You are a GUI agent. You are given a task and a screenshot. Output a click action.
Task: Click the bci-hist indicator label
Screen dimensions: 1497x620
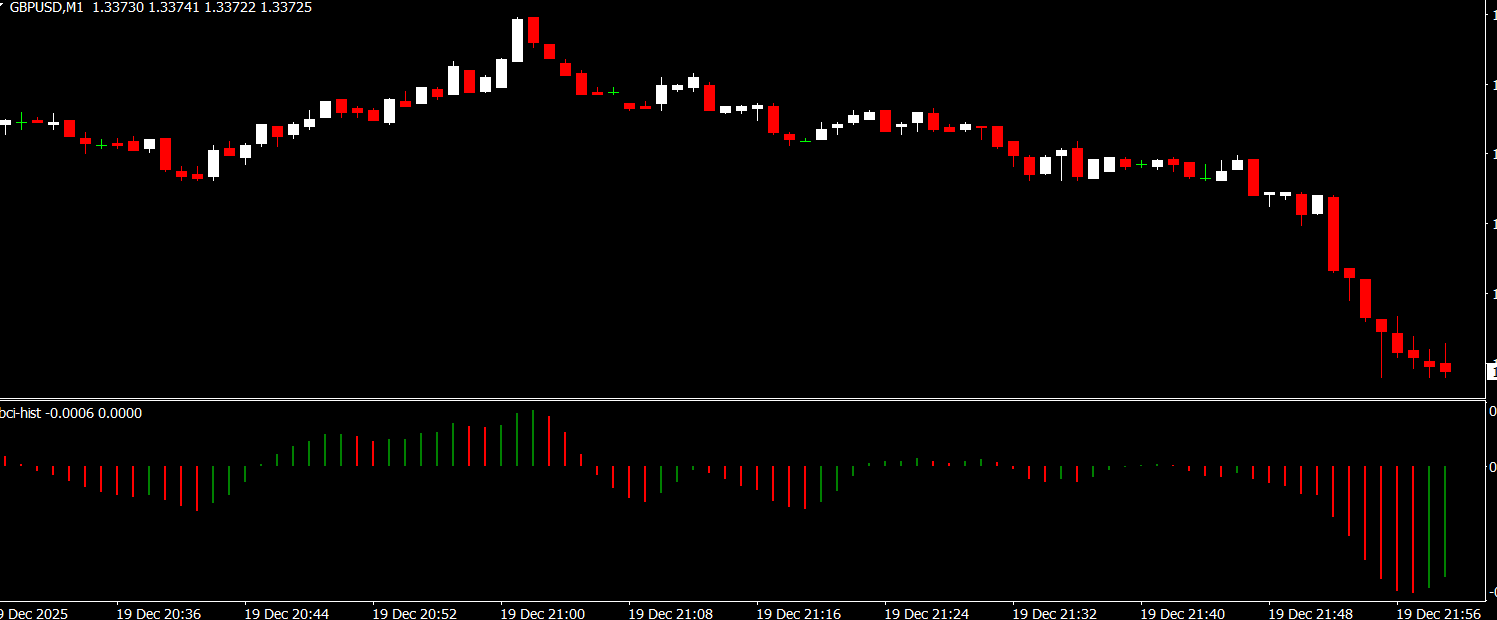point(20,413)
